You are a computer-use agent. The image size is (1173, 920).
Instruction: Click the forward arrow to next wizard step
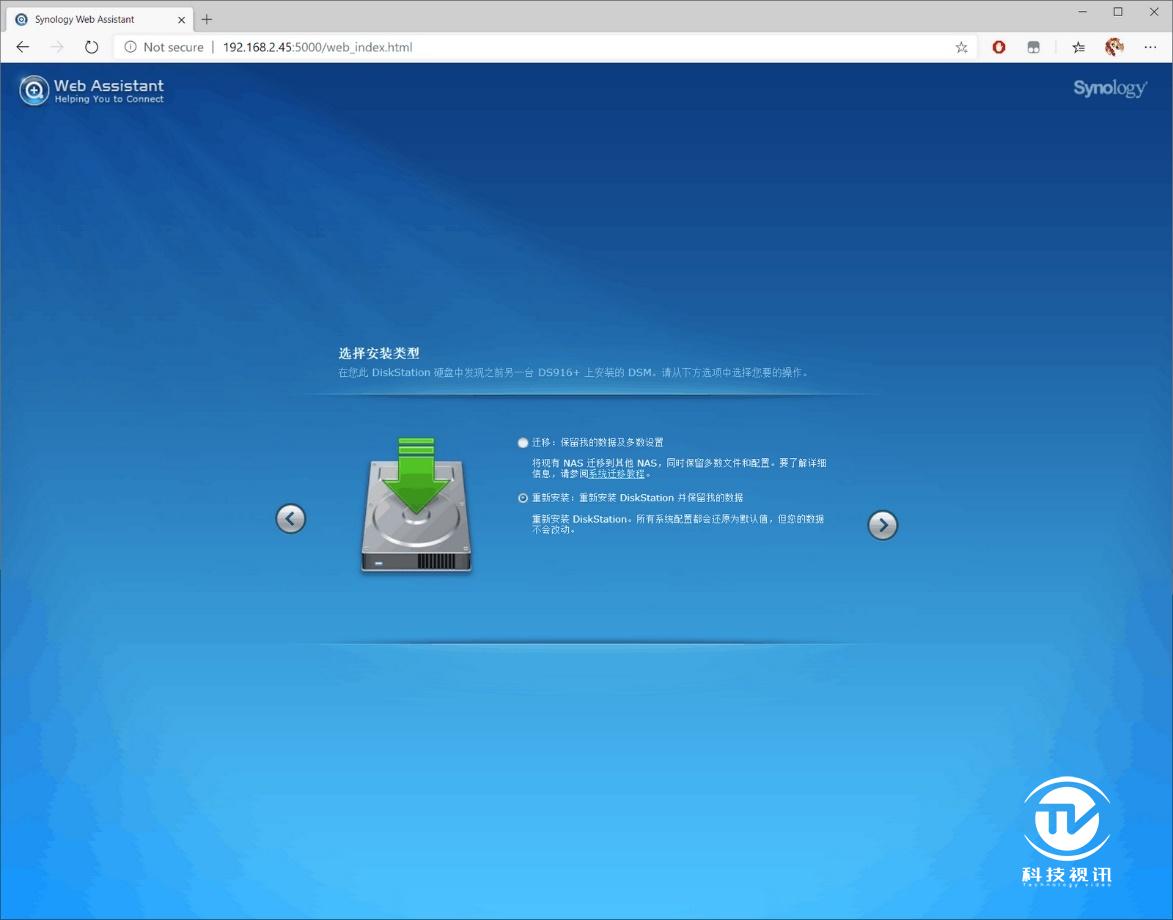882,524
